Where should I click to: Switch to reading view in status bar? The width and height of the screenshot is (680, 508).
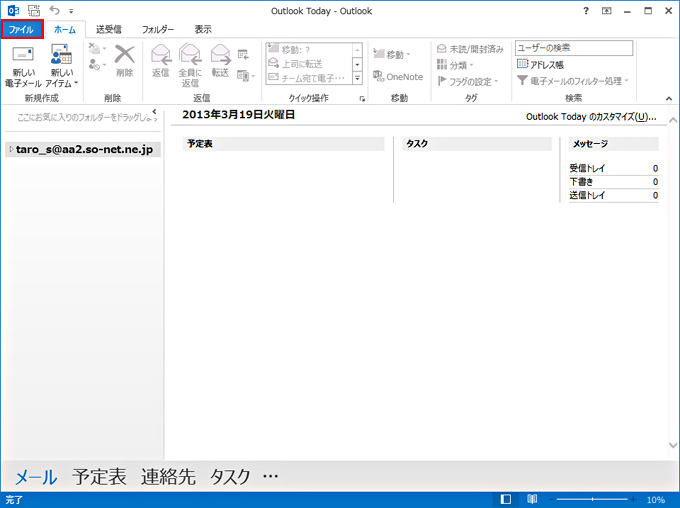coord(532,499)
